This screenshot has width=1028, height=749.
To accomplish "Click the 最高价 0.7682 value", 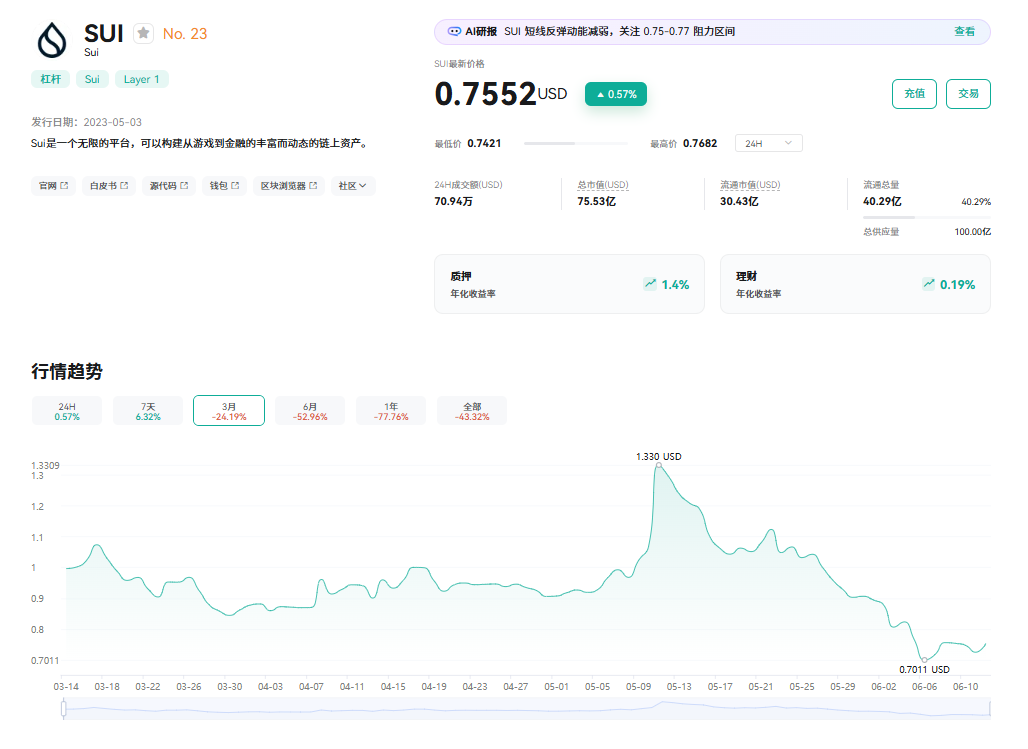I will click(x=700, y=143).
